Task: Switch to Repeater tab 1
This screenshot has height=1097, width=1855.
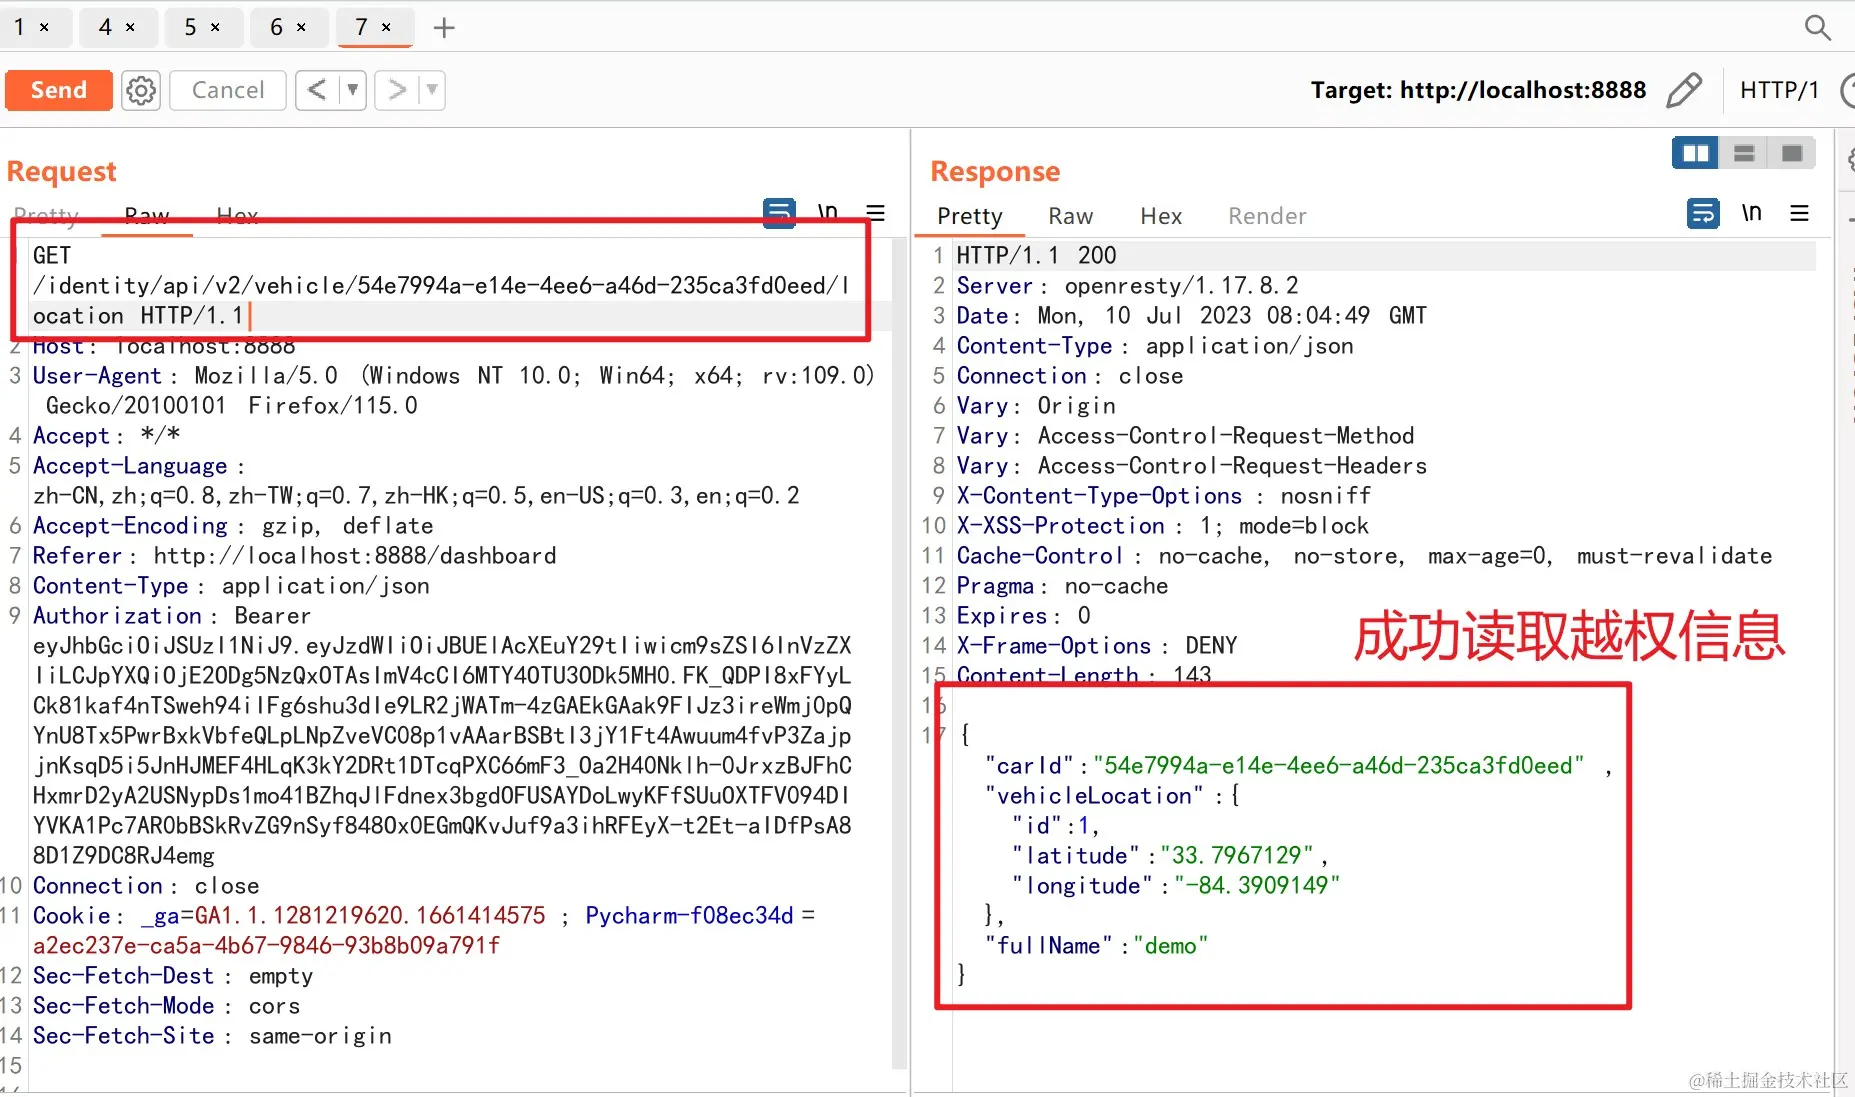Action: click(19, 27)
